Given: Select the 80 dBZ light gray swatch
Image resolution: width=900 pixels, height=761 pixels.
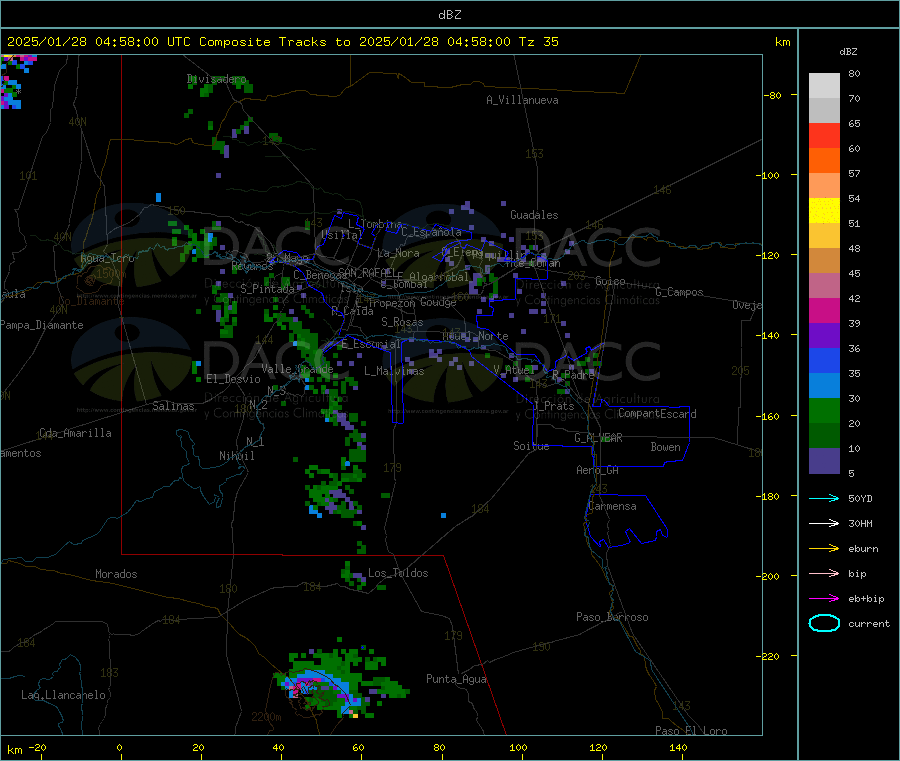Looking at the screenshot, I should pos(824,86).
